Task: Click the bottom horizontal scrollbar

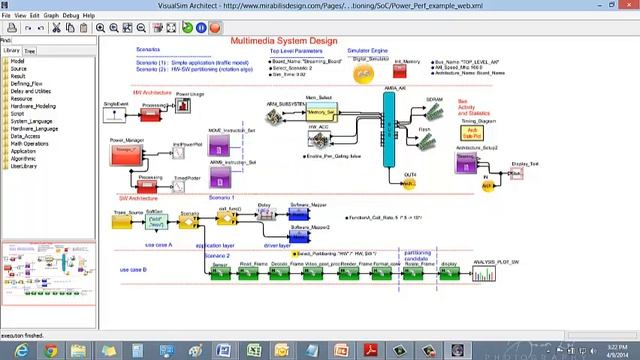Action: pos(602,335)
